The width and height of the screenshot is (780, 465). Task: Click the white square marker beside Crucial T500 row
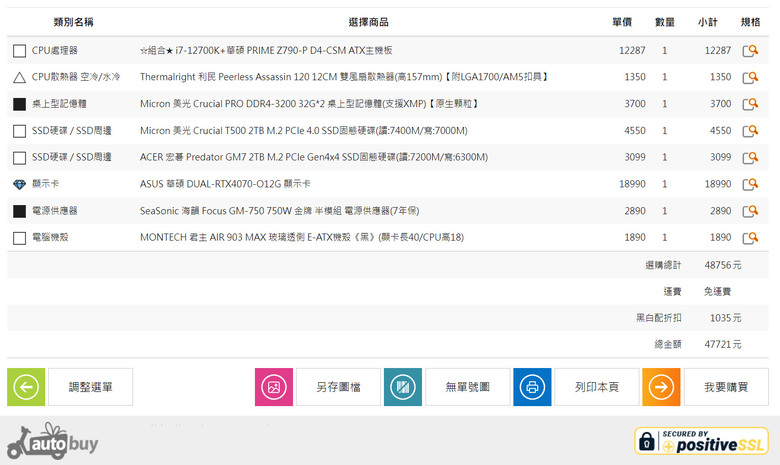pos(19,131)
